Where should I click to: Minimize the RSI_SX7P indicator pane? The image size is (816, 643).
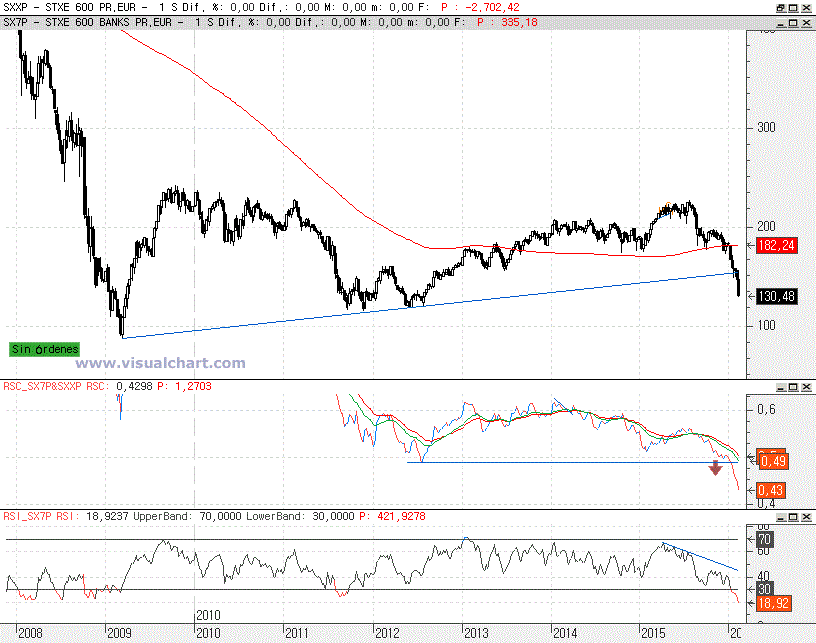point(781,517)
